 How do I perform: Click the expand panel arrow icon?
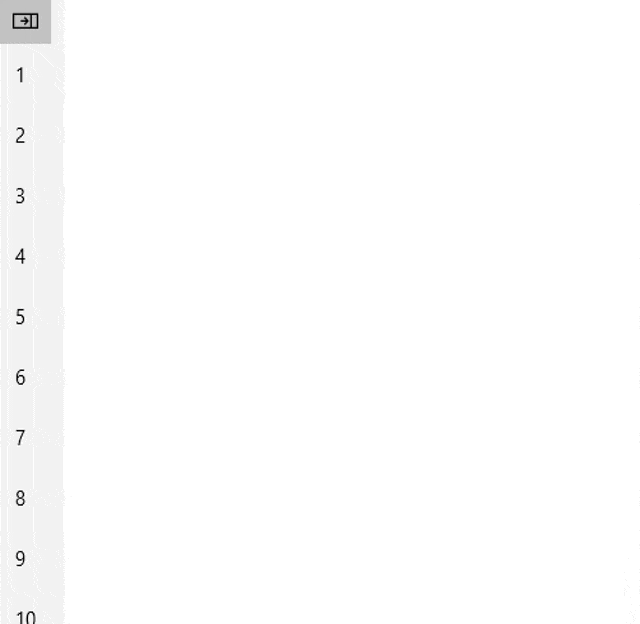(x=25, y=21)
